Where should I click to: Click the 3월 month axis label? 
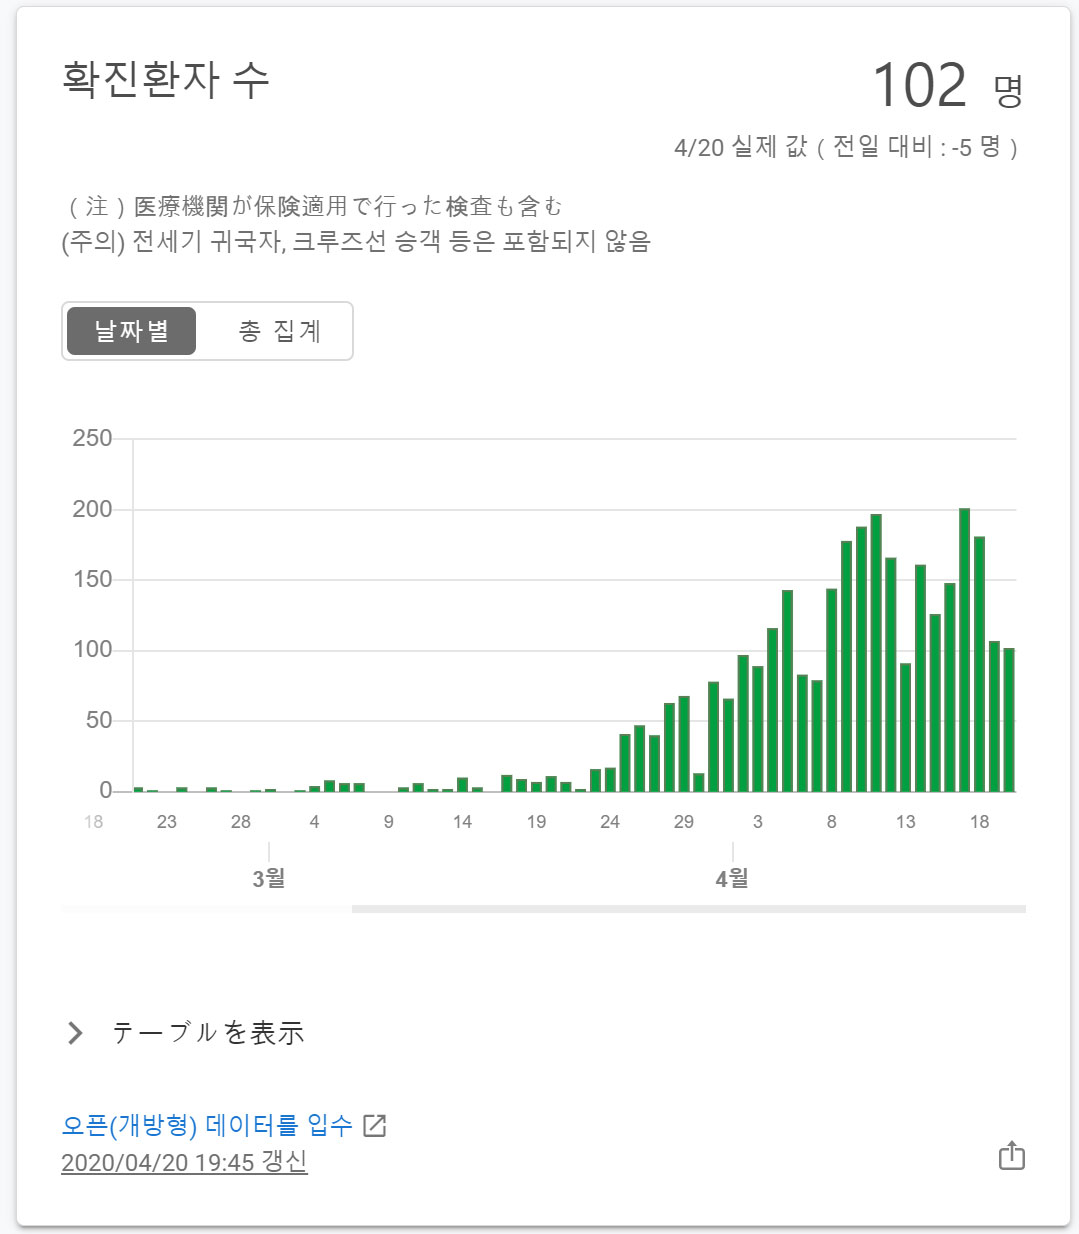tap(269, 878)
